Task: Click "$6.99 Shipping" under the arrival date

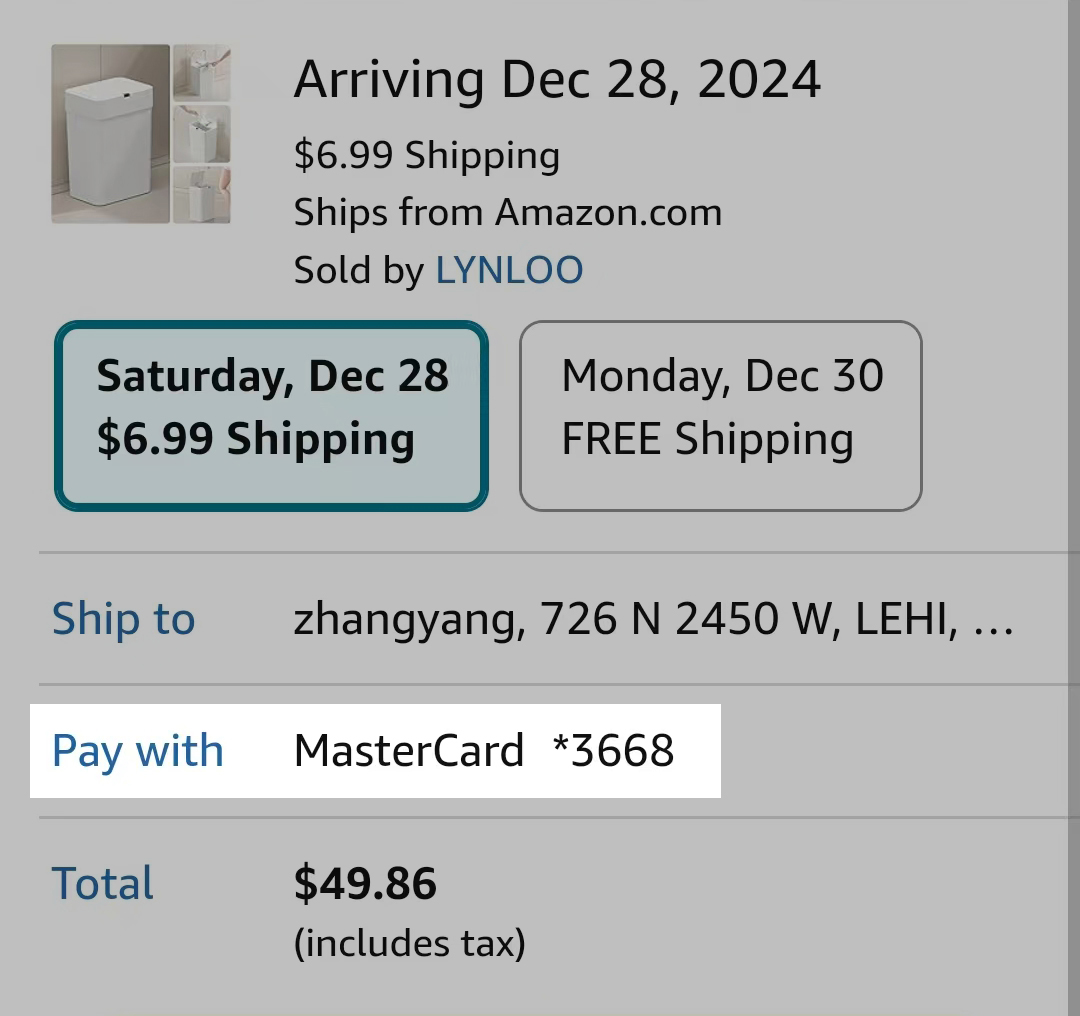Action: point(426,155)
